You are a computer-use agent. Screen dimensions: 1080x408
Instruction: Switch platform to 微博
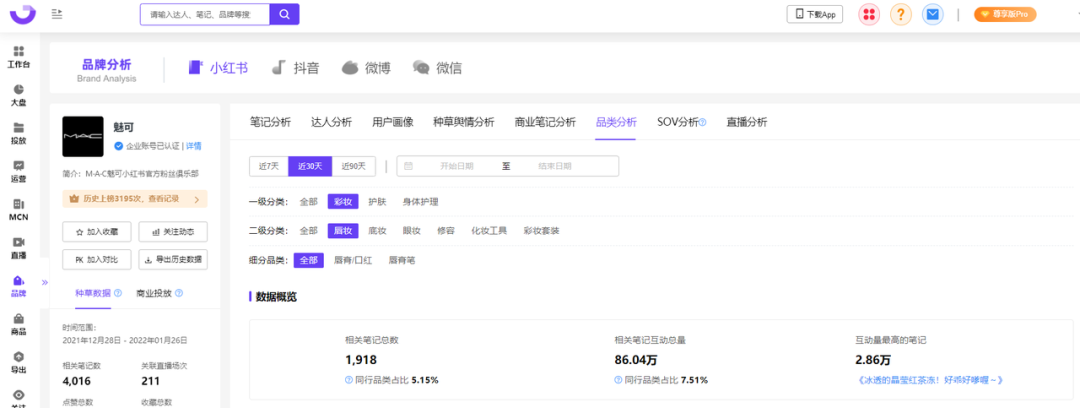[366, 68]
